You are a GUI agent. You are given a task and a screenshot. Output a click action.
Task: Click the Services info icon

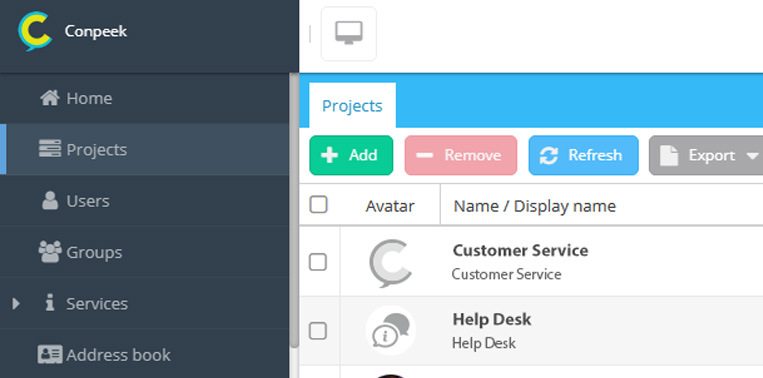tap(50, 304)
